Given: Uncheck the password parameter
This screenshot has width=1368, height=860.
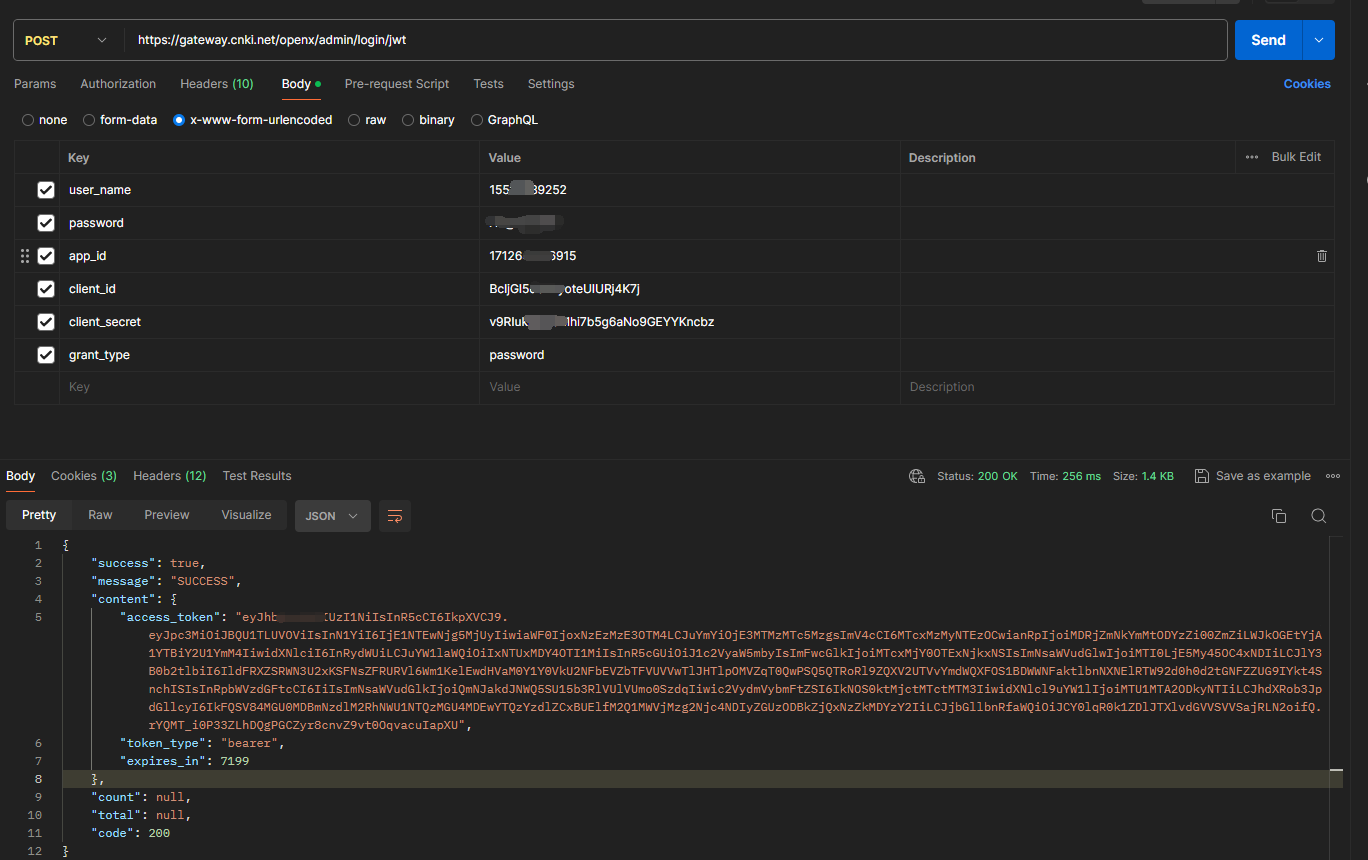Looking at the screenshot, I should (x=45, y=223).
